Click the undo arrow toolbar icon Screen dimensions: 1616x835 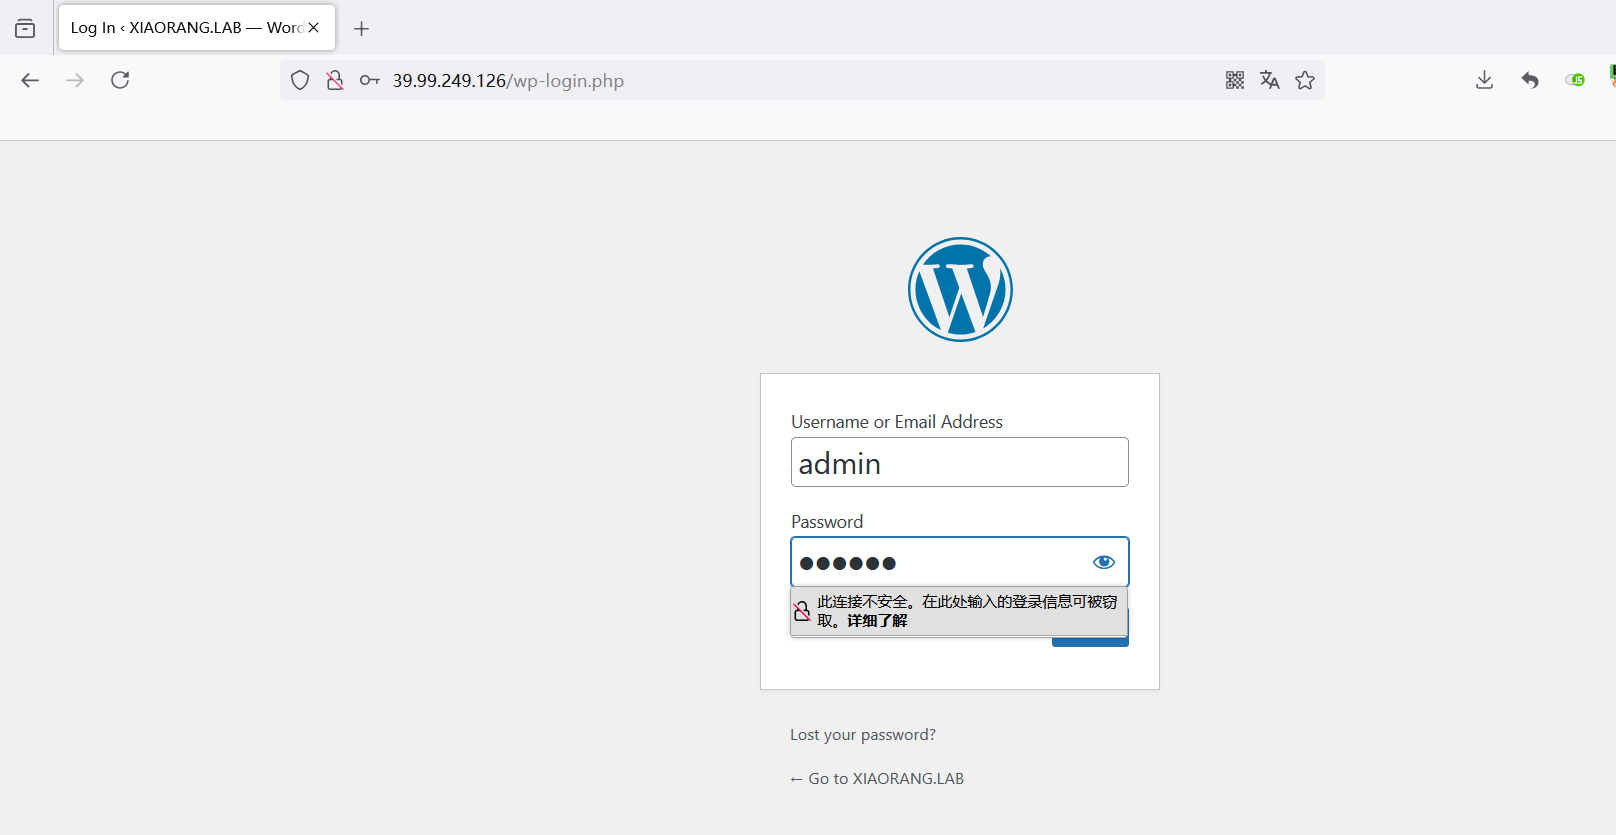pos(1530,80)
